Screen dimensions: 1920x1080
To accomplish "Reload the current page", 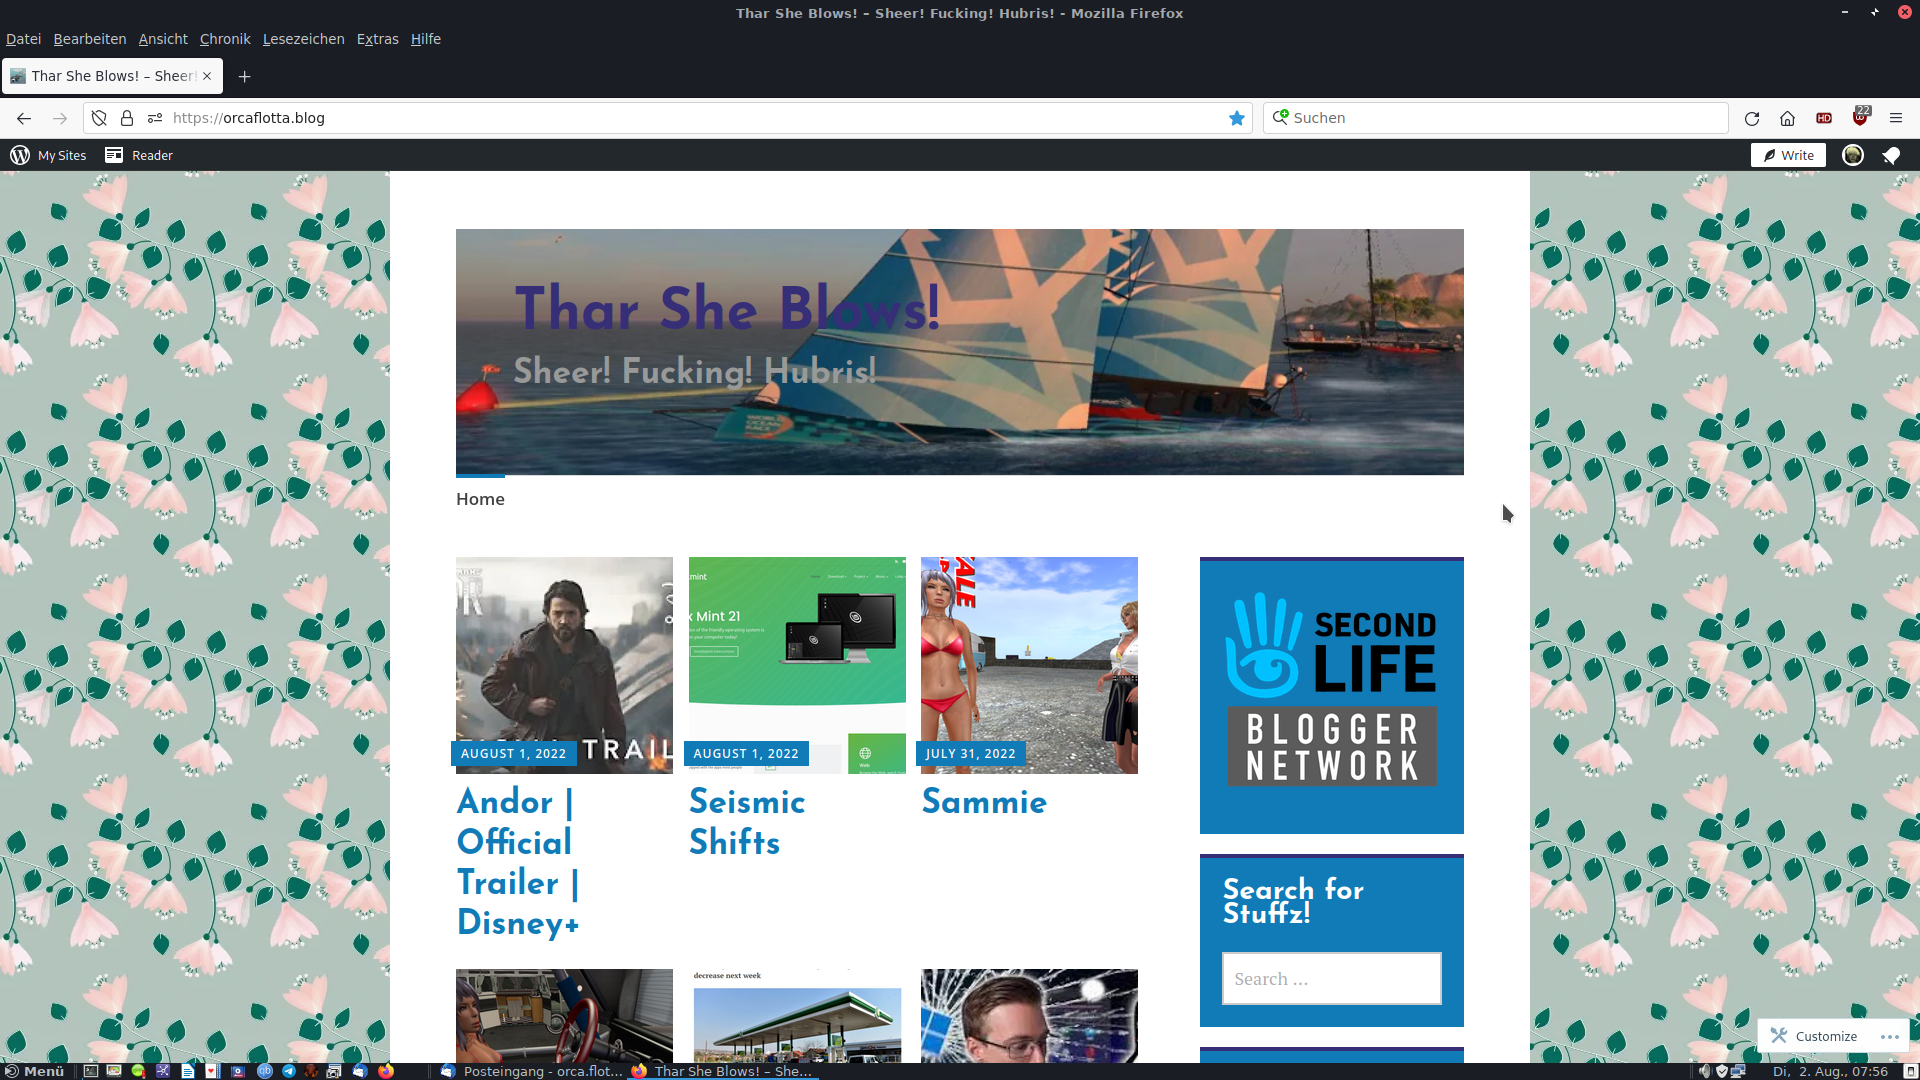I will pyautogui.click(x=1752, y=118).
